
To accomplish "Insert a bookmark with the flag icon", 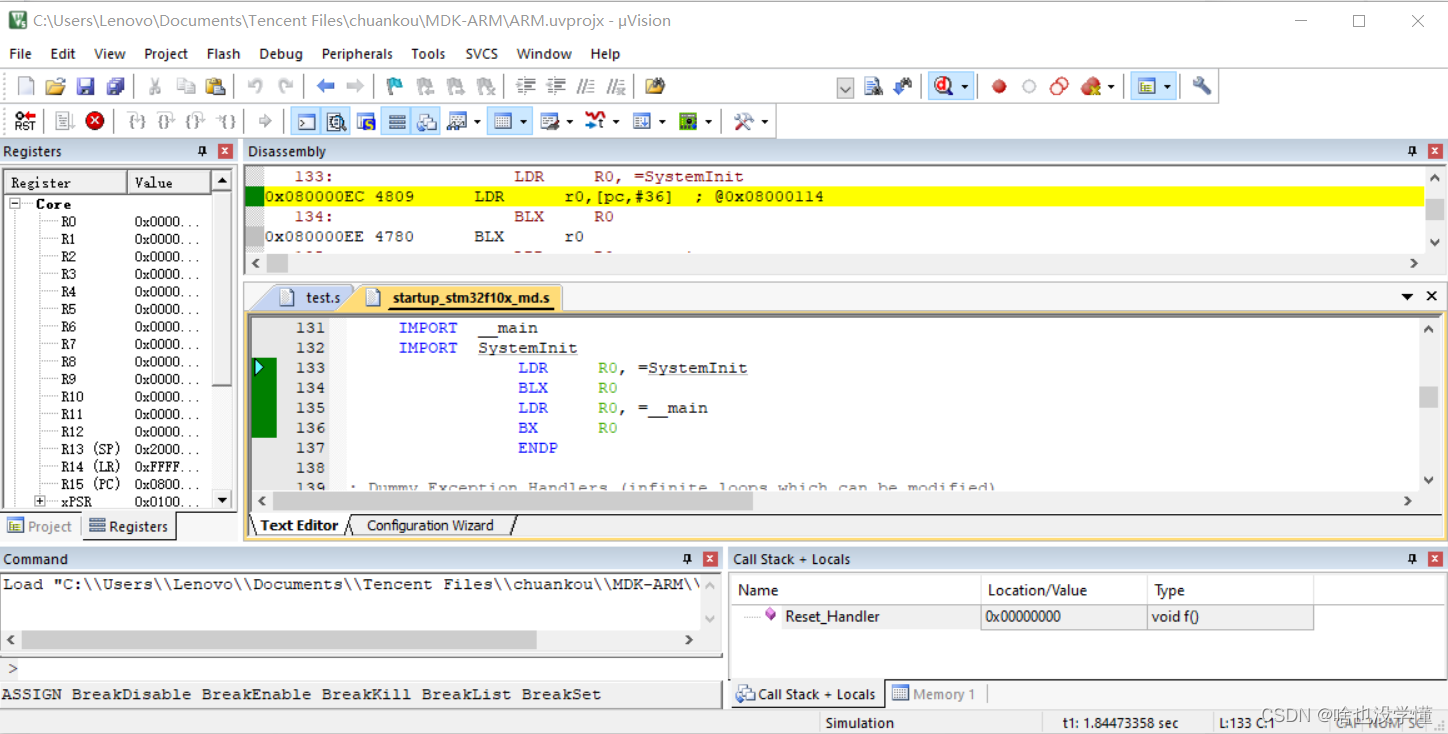I will (x=395, y=86).
